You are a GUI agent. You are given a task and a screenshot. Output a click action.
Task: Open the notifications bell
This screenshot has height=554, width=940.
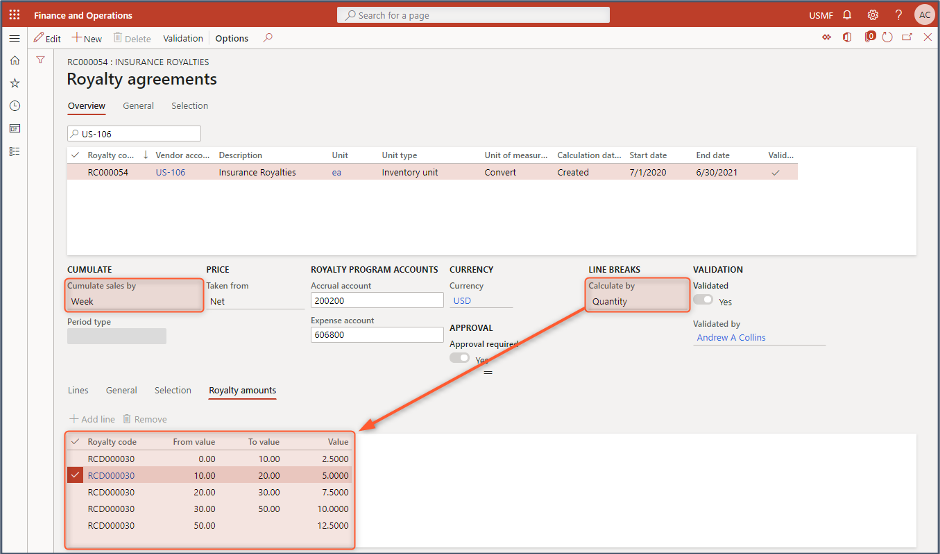click(847, 15)
